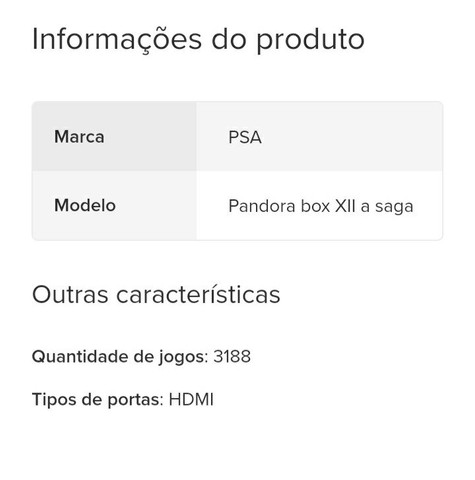Click the "Pandora box XII a saga" model value
Viewport: 475px width, 480px height.
point(321,206)
